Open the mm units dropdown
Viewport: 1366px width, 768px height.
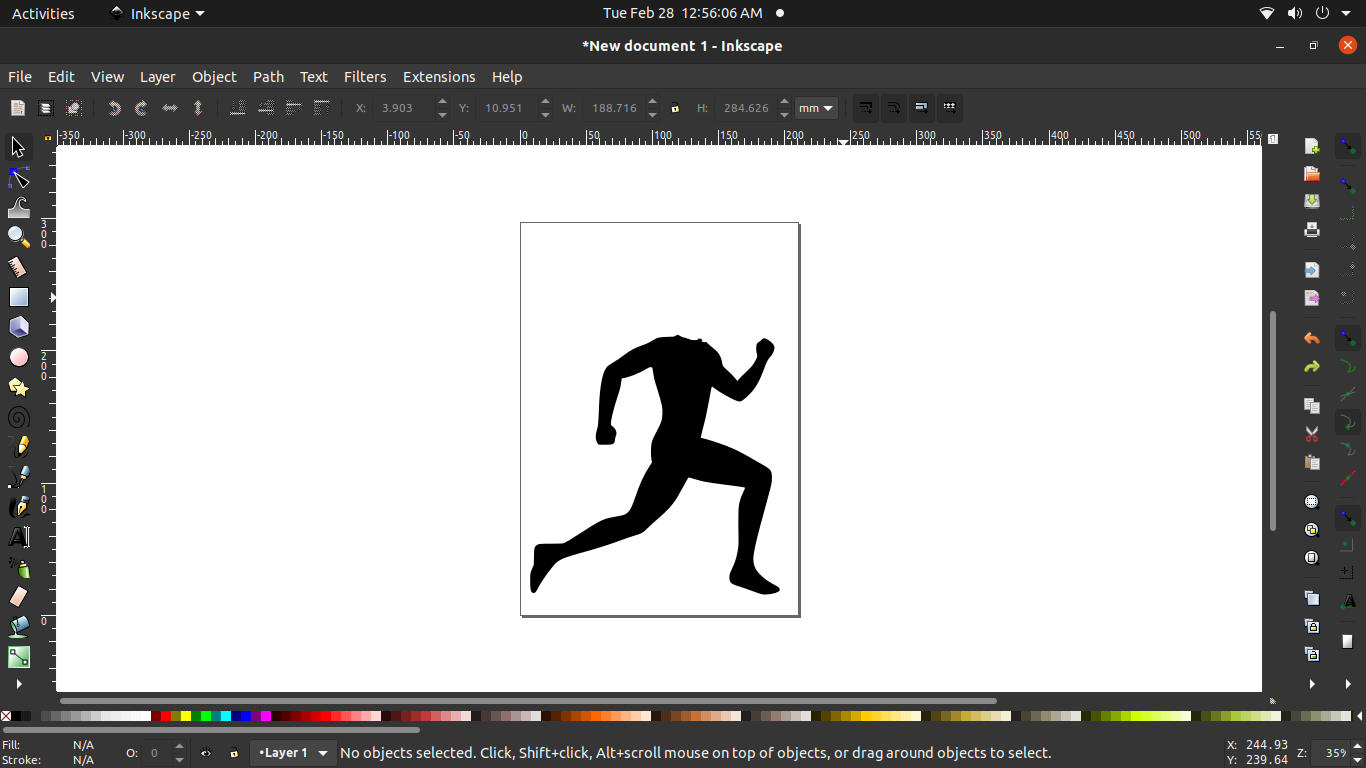[x=816, y=108]
